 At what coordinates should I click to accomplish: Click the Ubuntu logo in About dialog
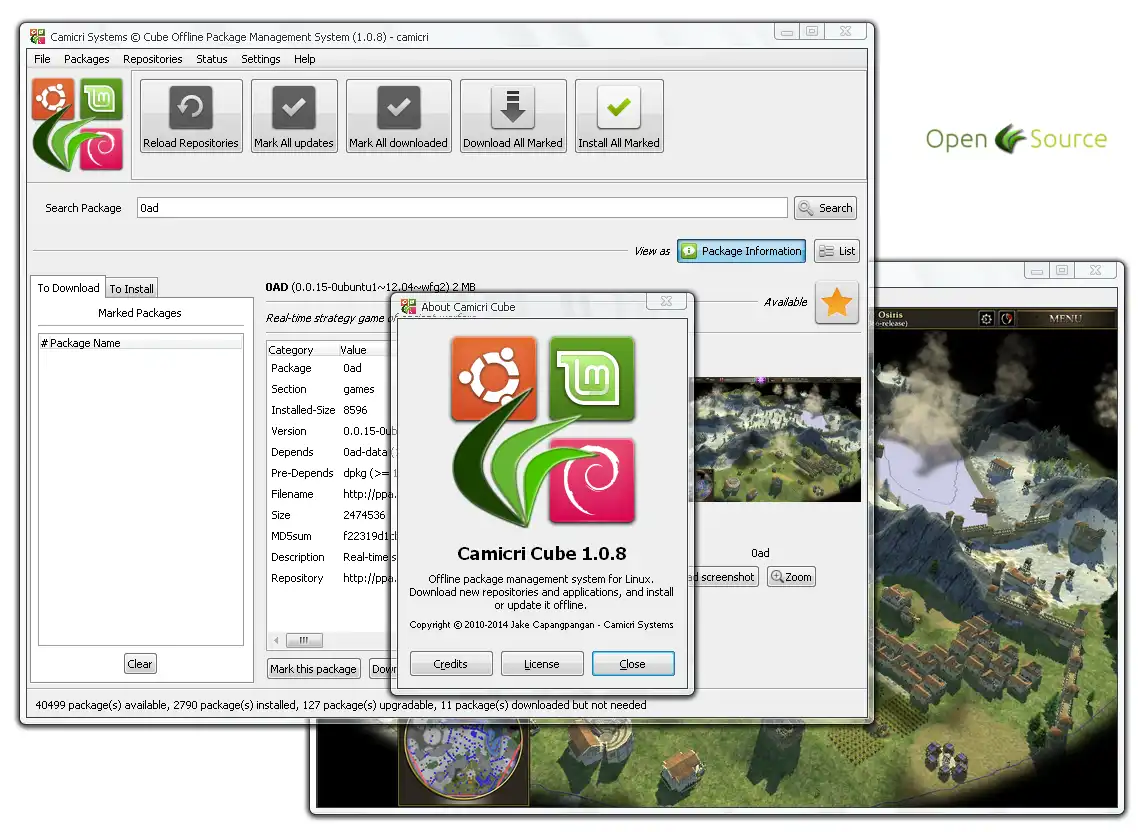(494, 378)
